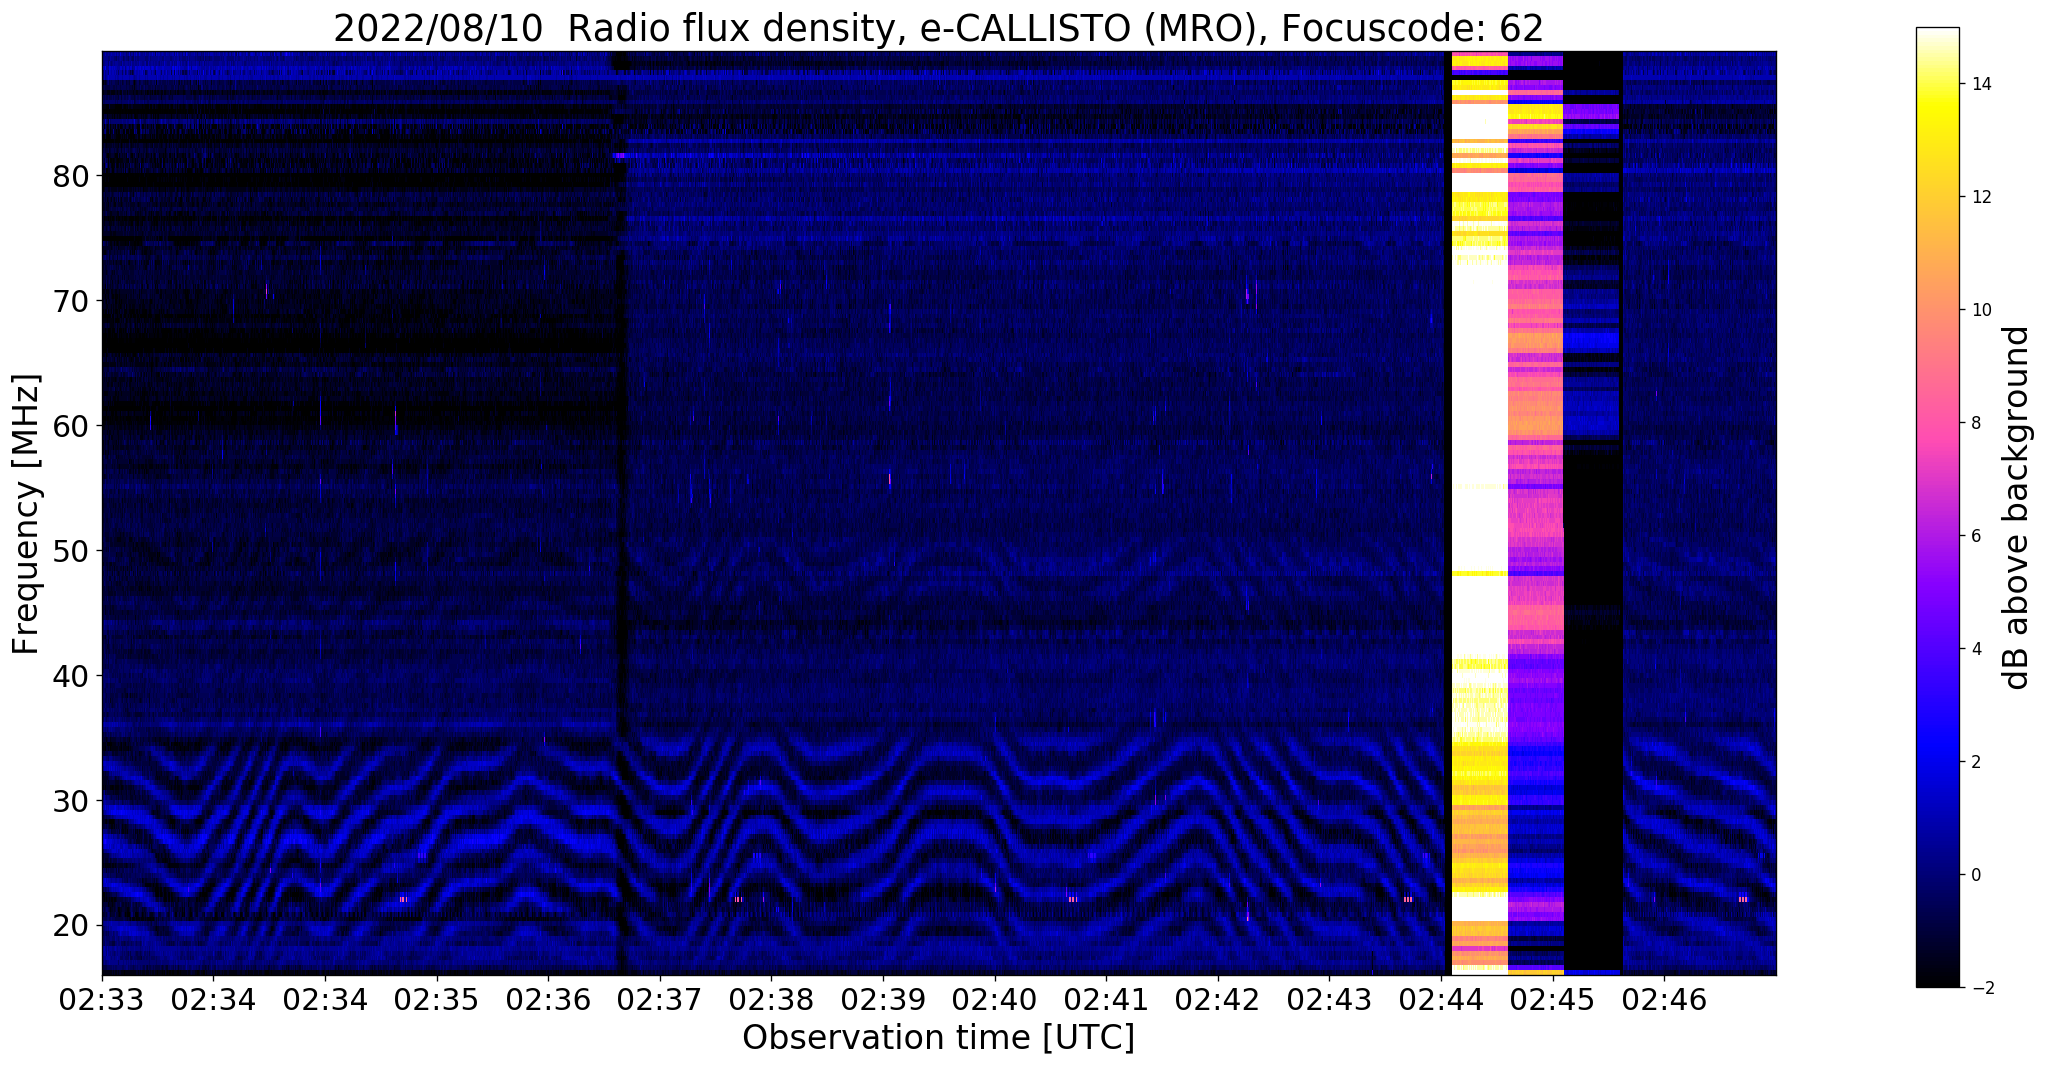Select the 02:46 time tick label
Image resolution: width=2047 pixels, height=1067 pixels.
[1664, 999]
